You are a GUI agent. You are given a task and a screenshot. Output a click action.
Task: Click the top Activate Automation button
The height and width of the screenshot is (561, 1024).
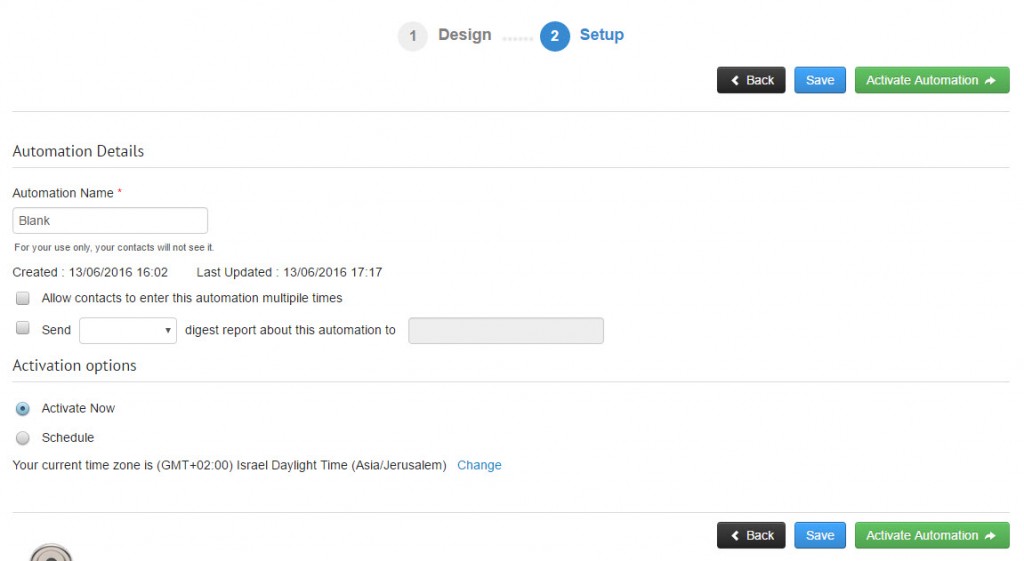pyautogui.click(x=932, y=80)
